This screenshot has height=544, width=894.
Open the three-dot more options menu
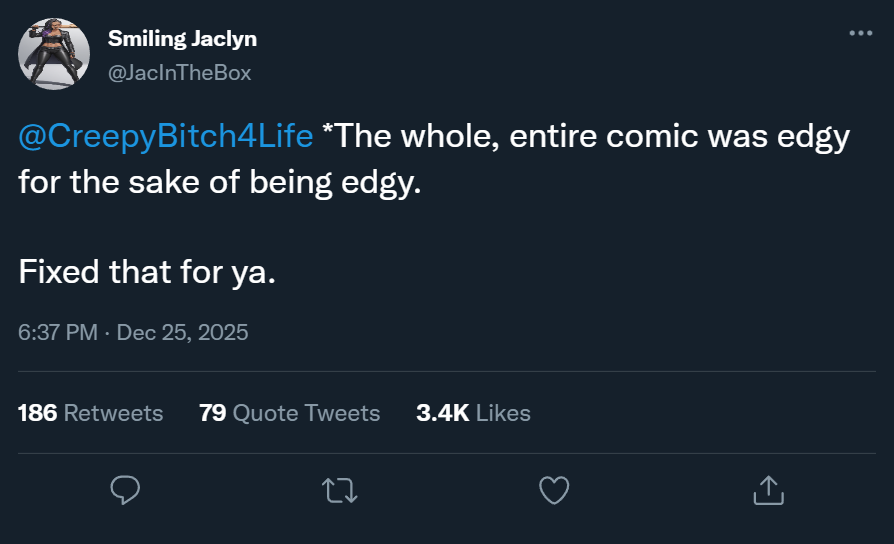coord(860,33)
